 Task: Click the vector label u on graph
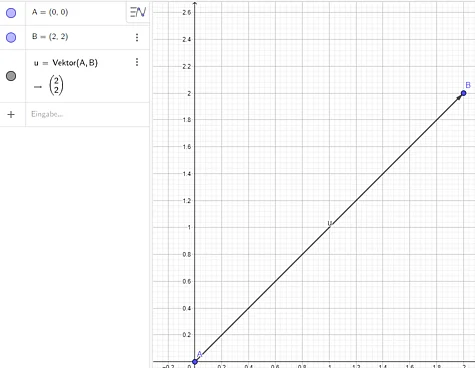[330, 223]
